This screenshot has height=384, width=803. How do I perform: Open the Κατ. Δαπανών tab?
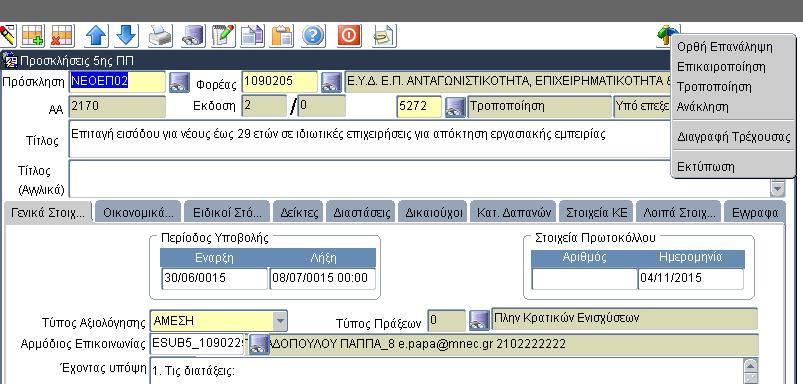(513, 212)
